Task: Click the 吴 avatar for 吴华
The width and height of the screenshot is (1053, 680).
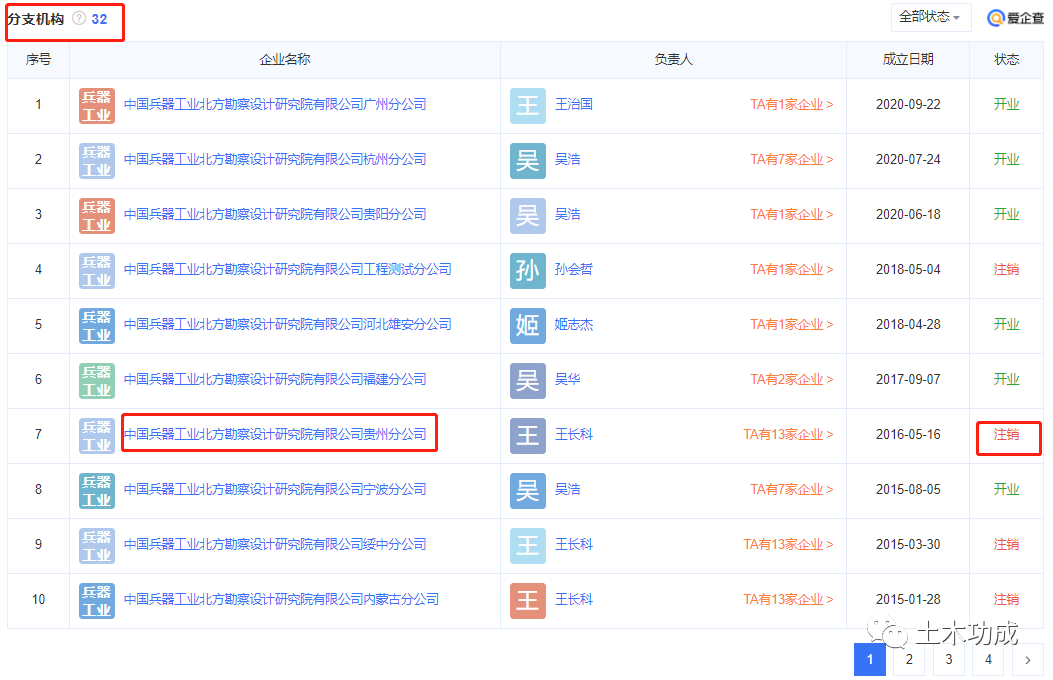Action: pyautogui.click(x=527, y=381)
